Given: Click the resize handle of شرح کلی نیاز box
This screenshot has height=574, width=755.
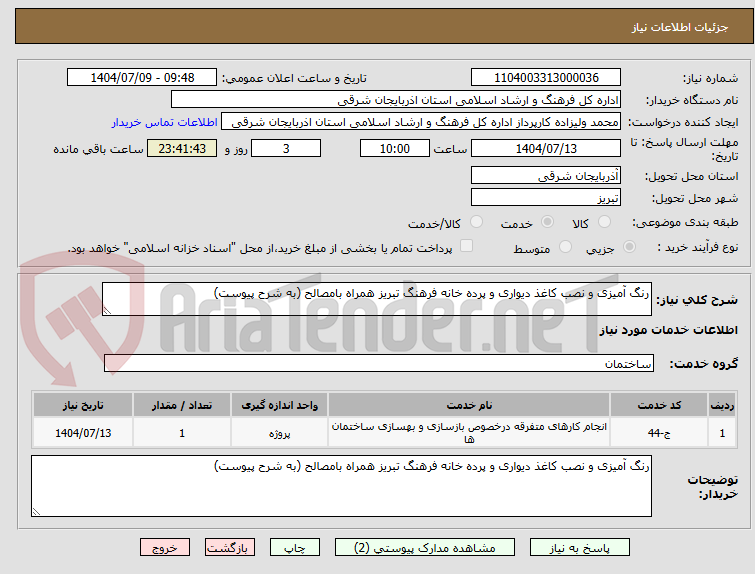Looking at the screenshot, I should tap(107, 311).
